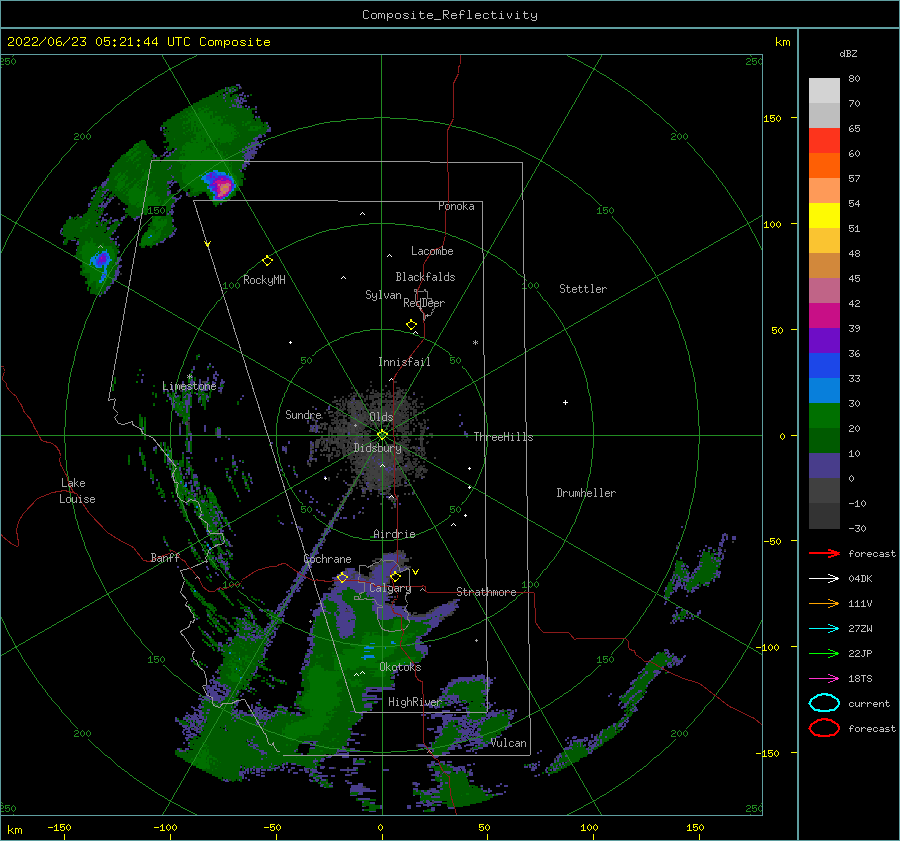Click the dBZ legend heading

tap(848, 53)
